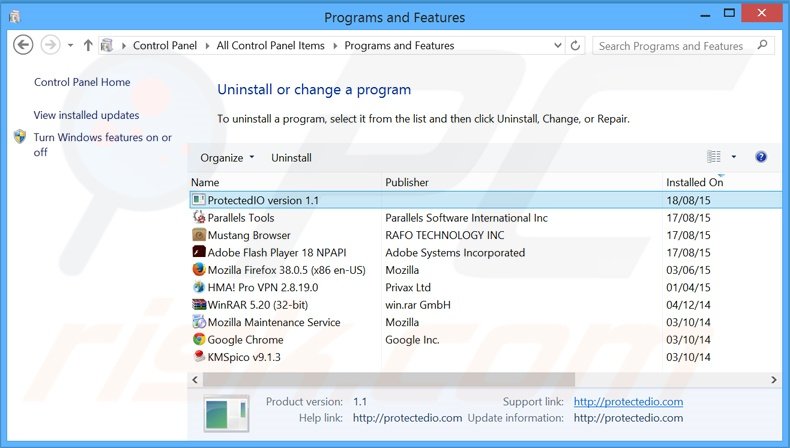Click publisher Parallels Software International Inc

[466, 218]
